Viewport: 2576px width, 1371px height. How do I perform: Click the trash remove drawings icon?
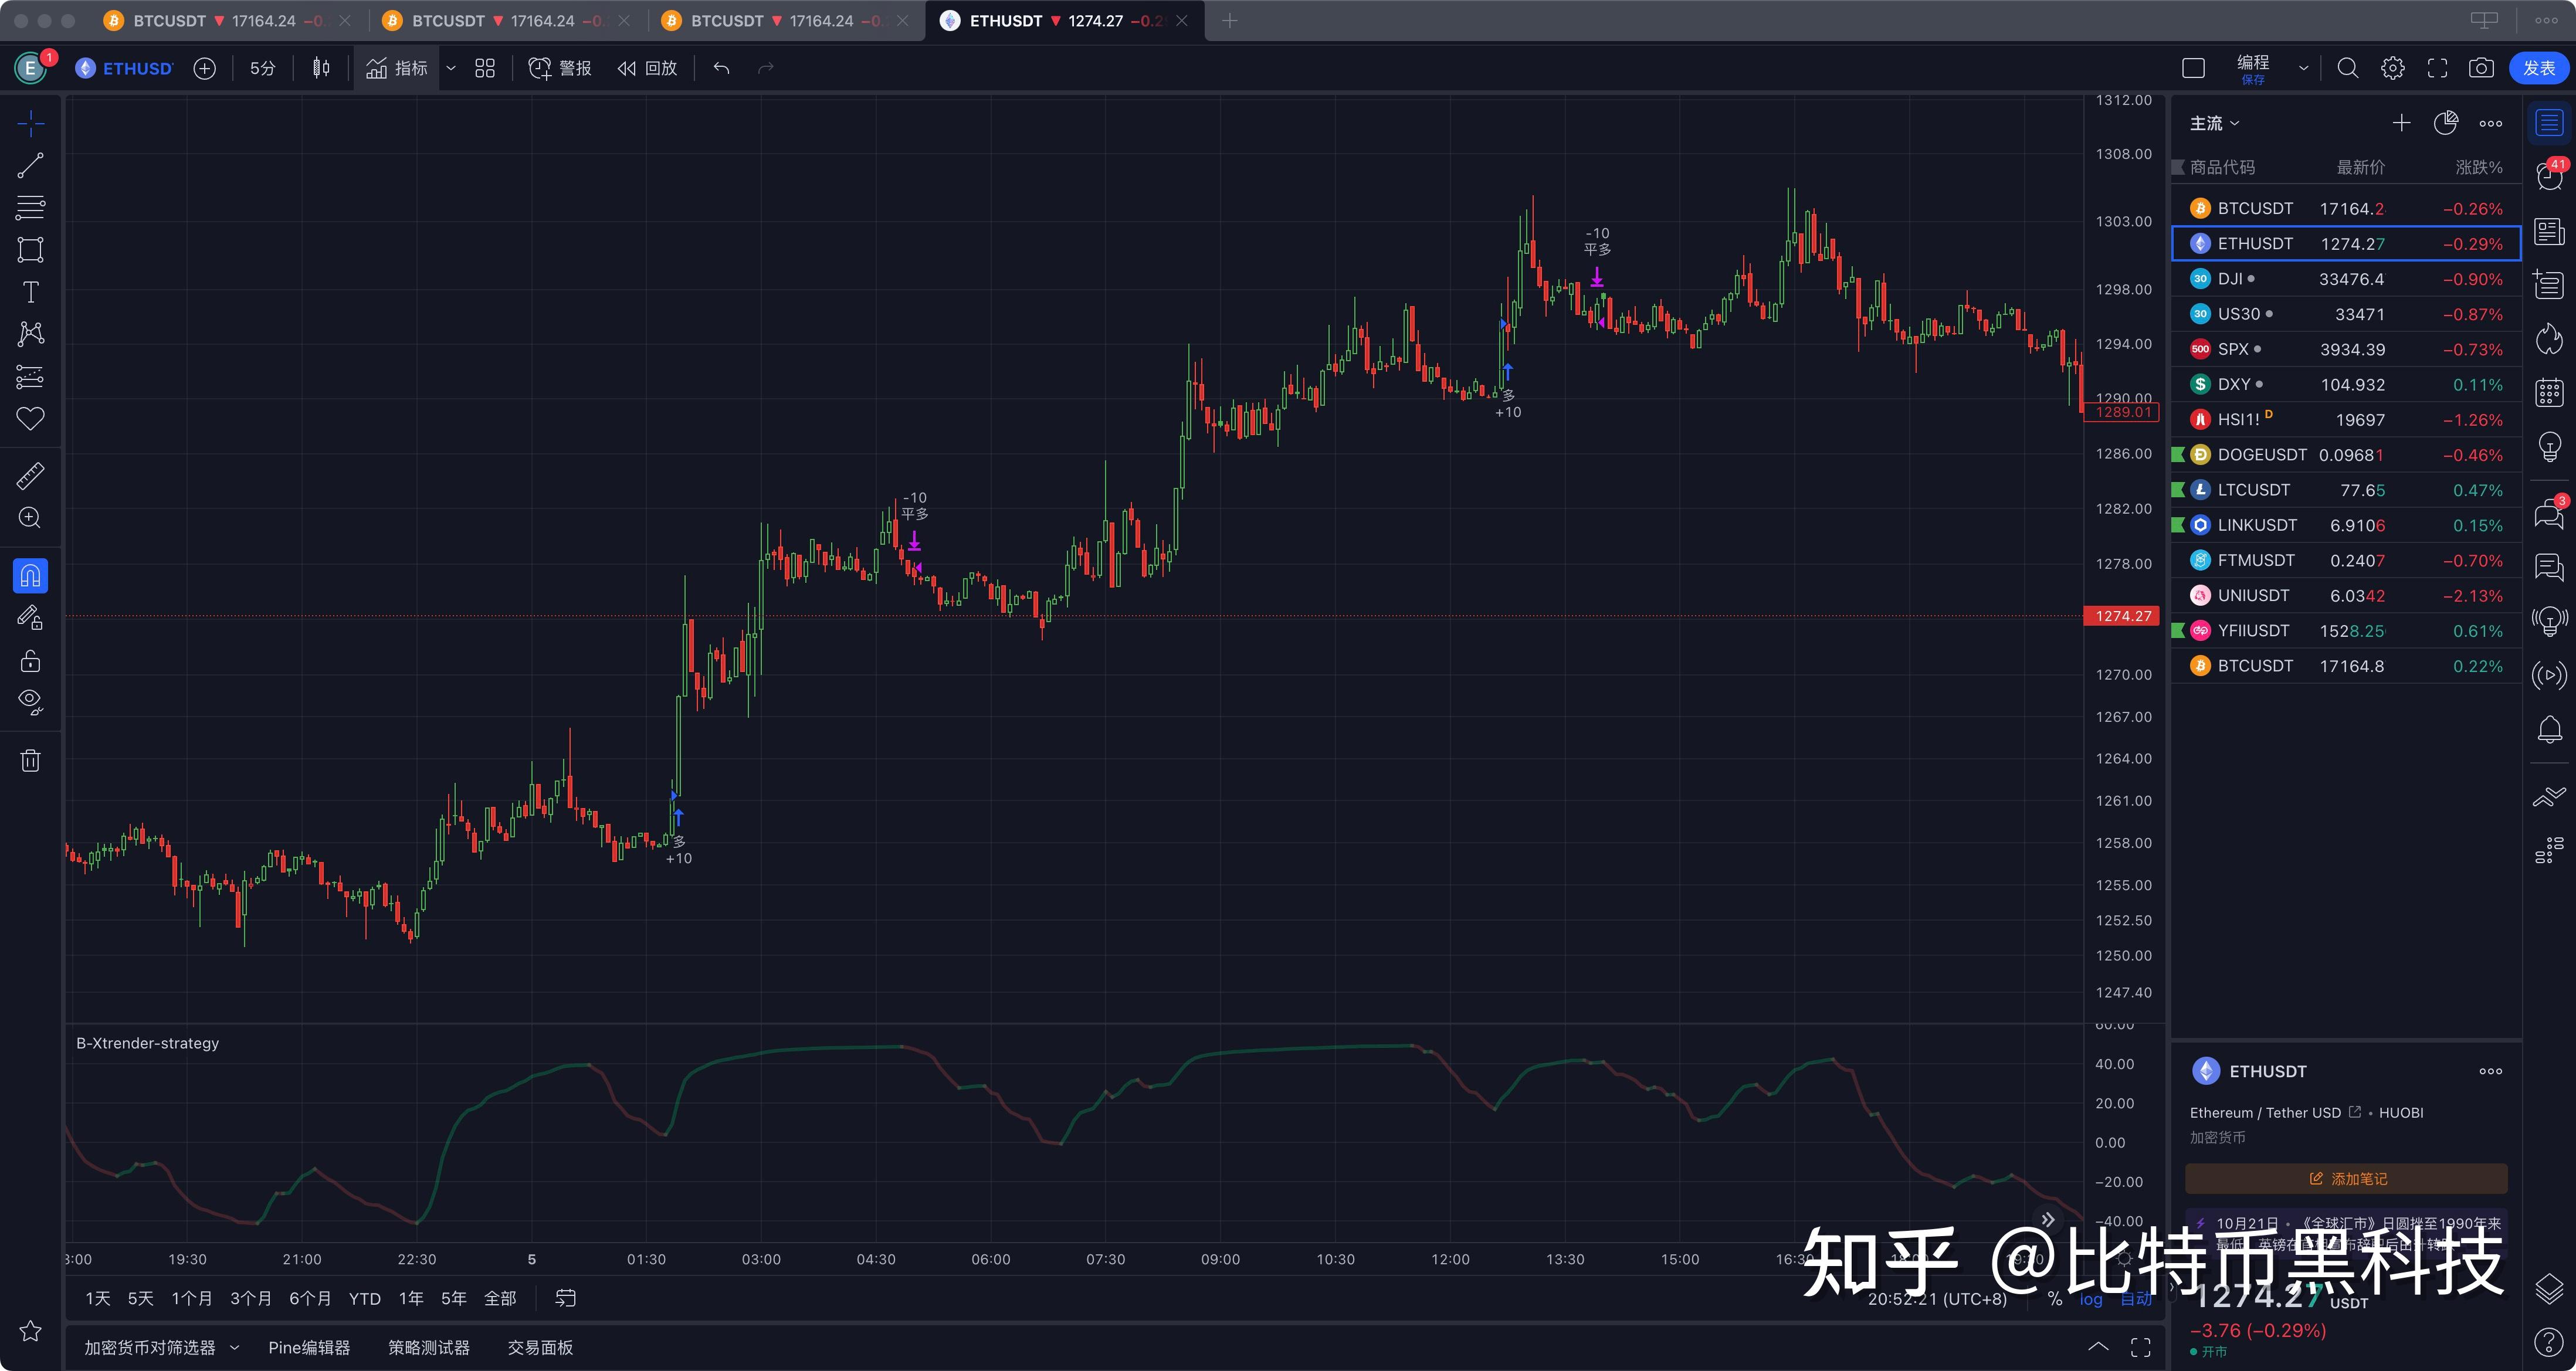point(30,761)
